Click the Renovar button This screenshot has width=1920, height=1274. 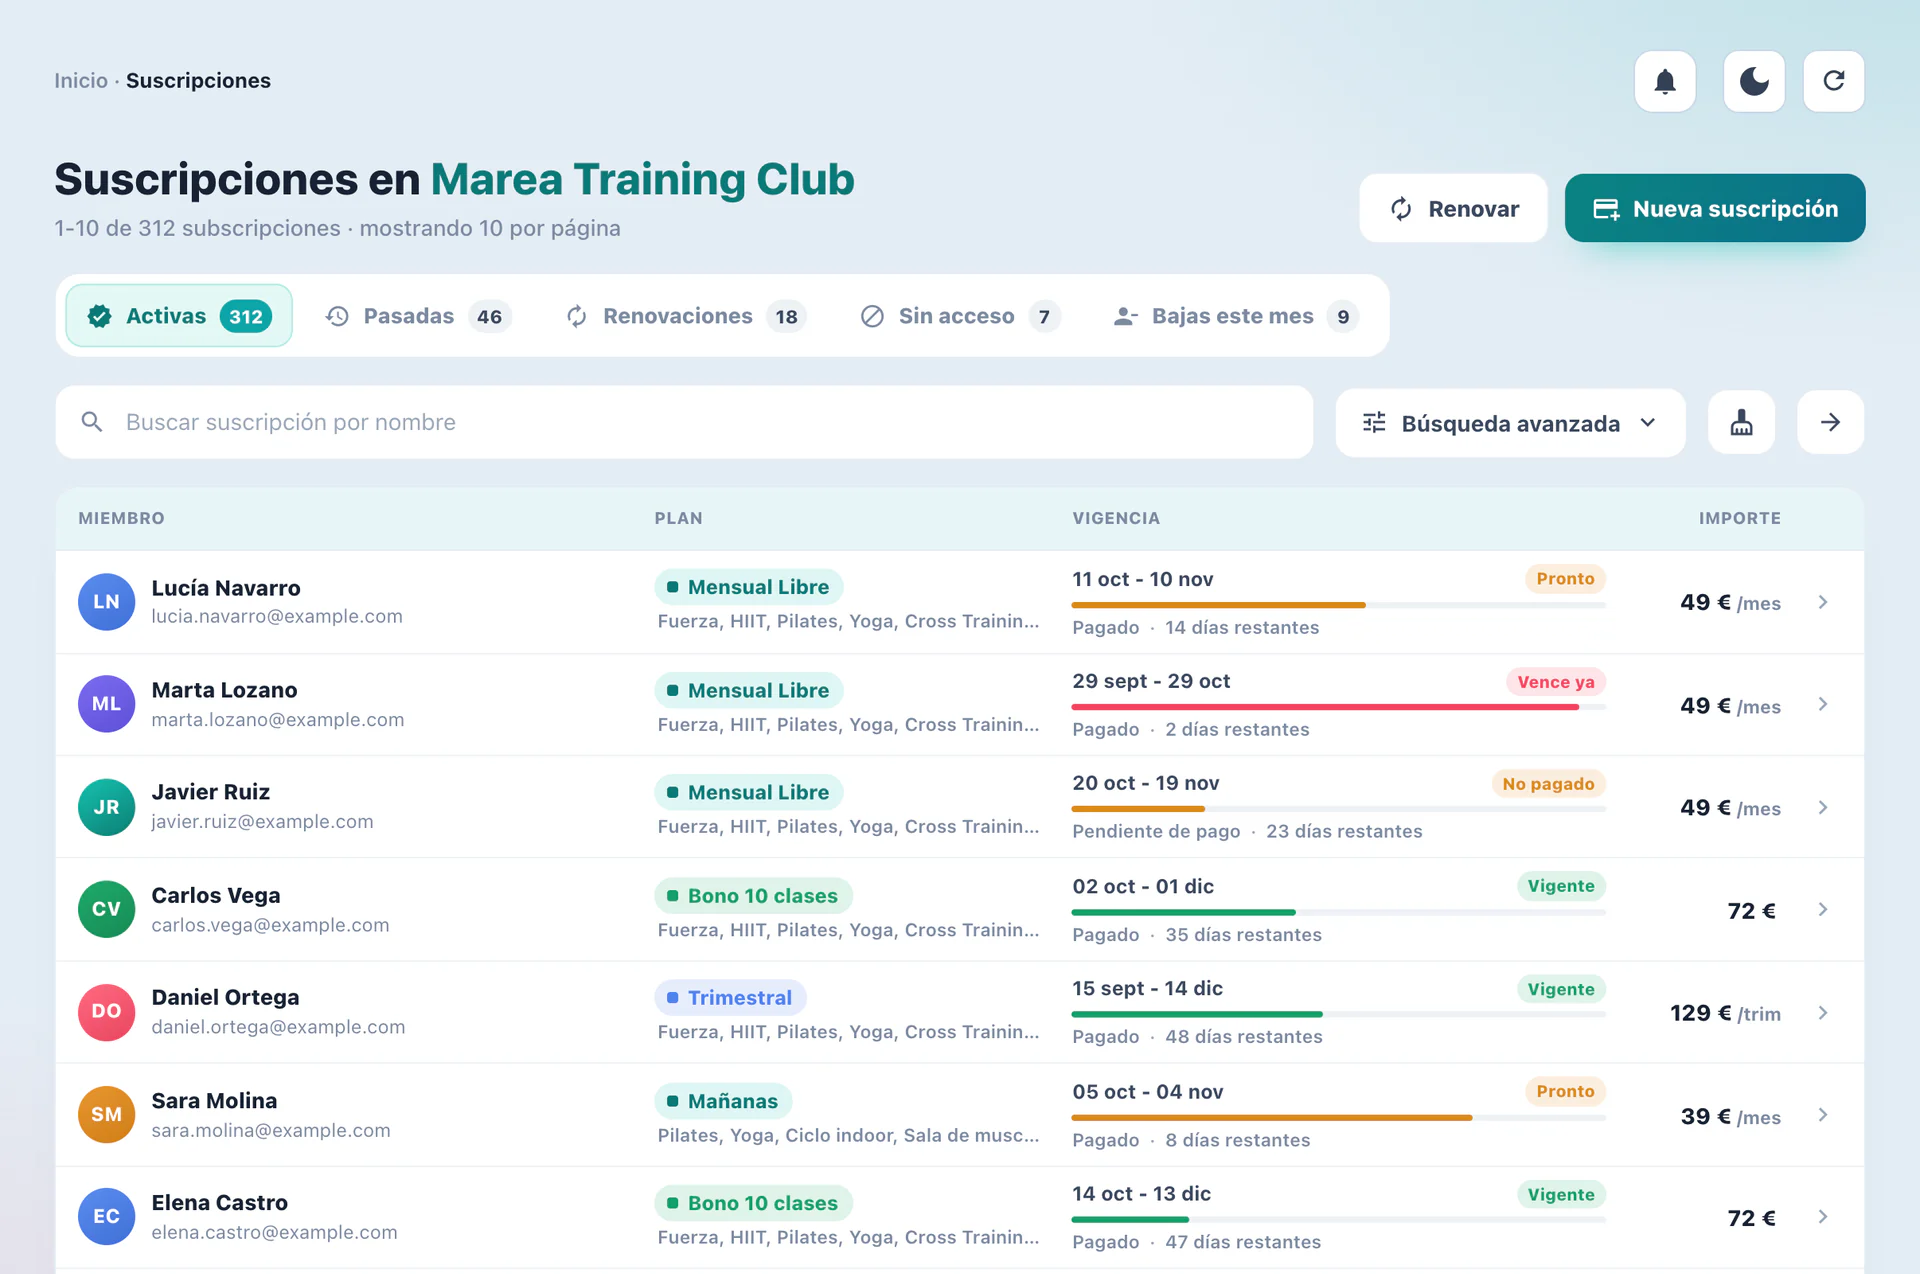click(x=1453, y=208)
